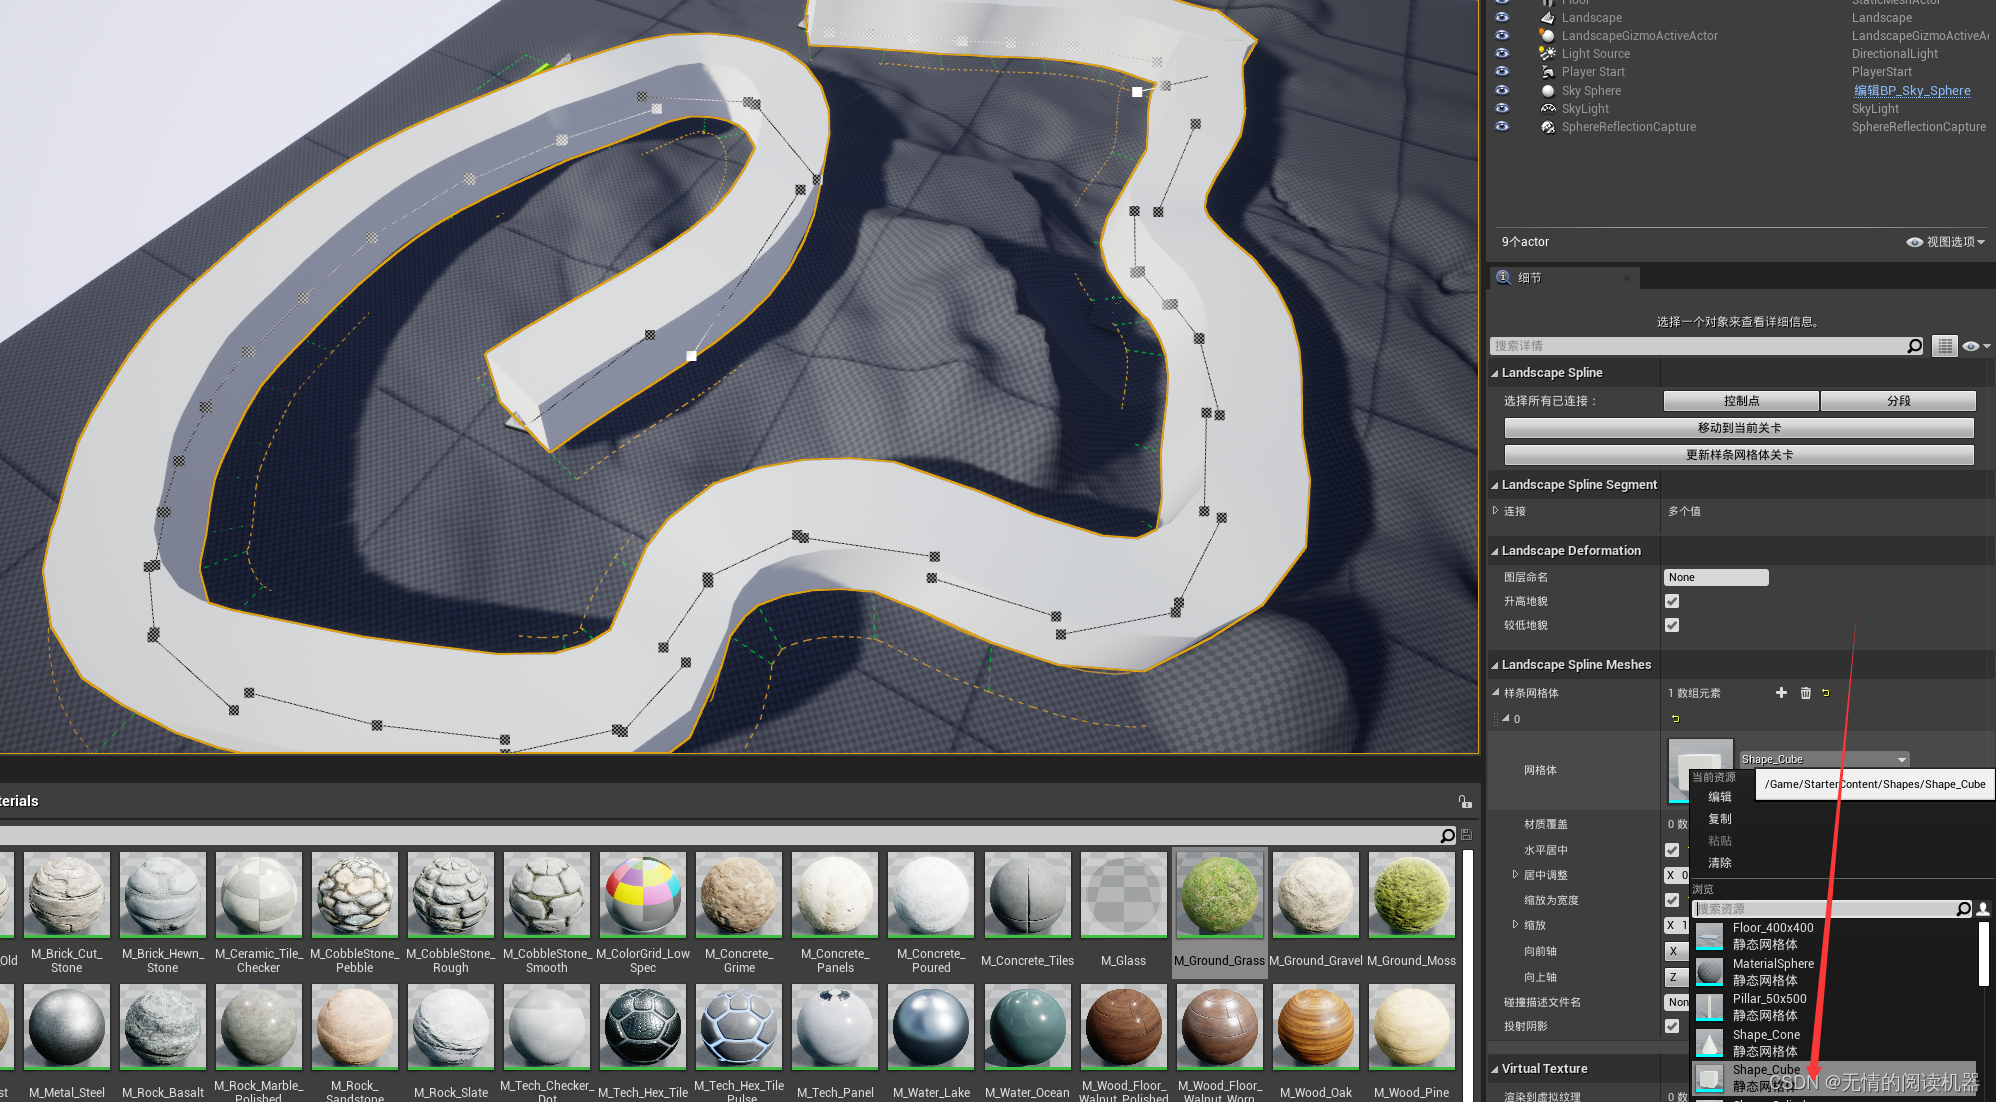
Task: Click the content browser search magnifier
Action: click(1447, 836)
